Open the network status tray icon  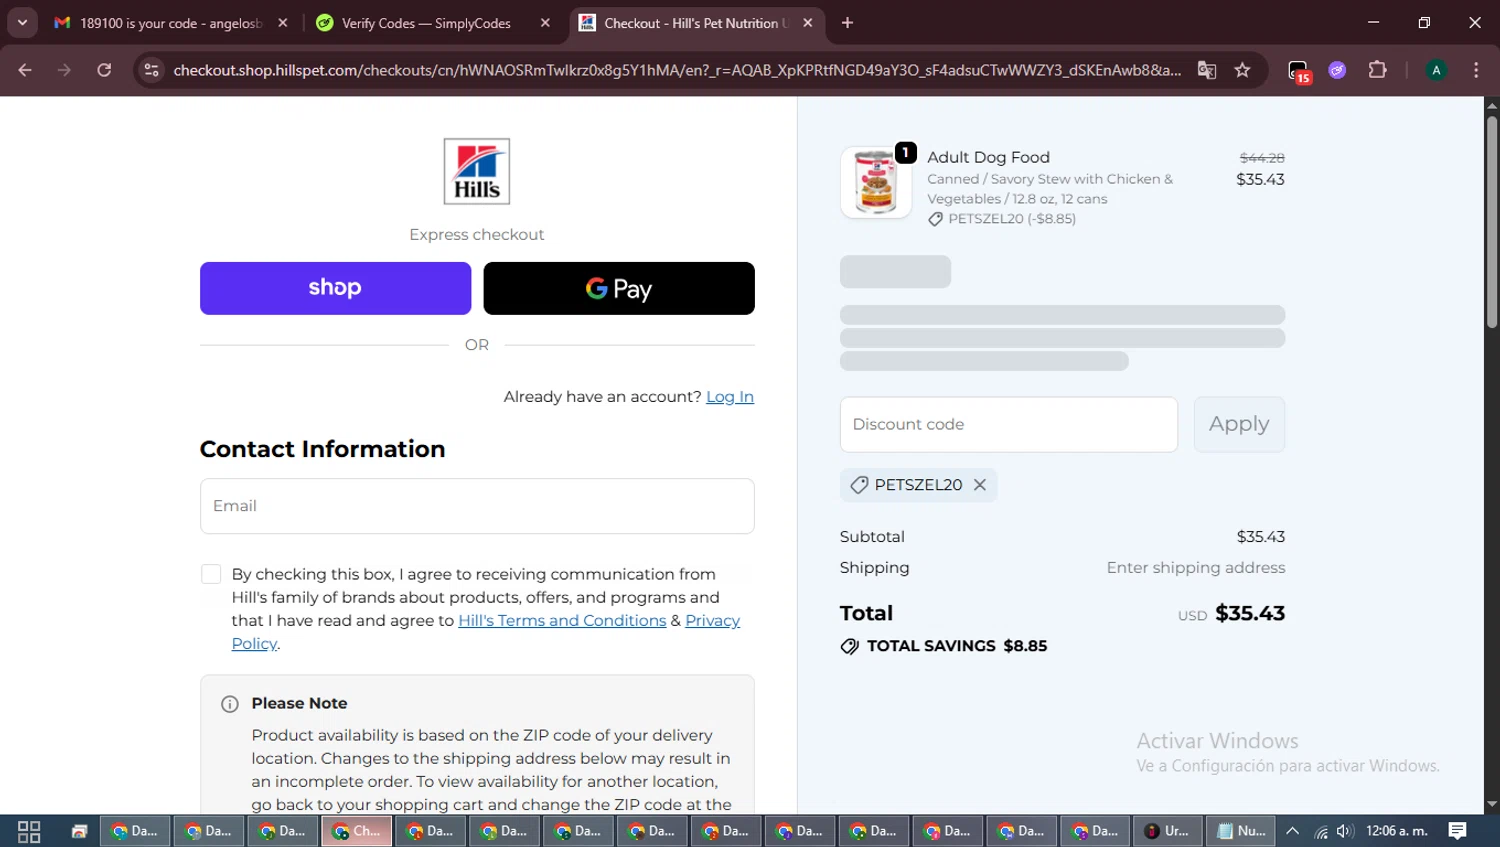(x=1321, y=831)
